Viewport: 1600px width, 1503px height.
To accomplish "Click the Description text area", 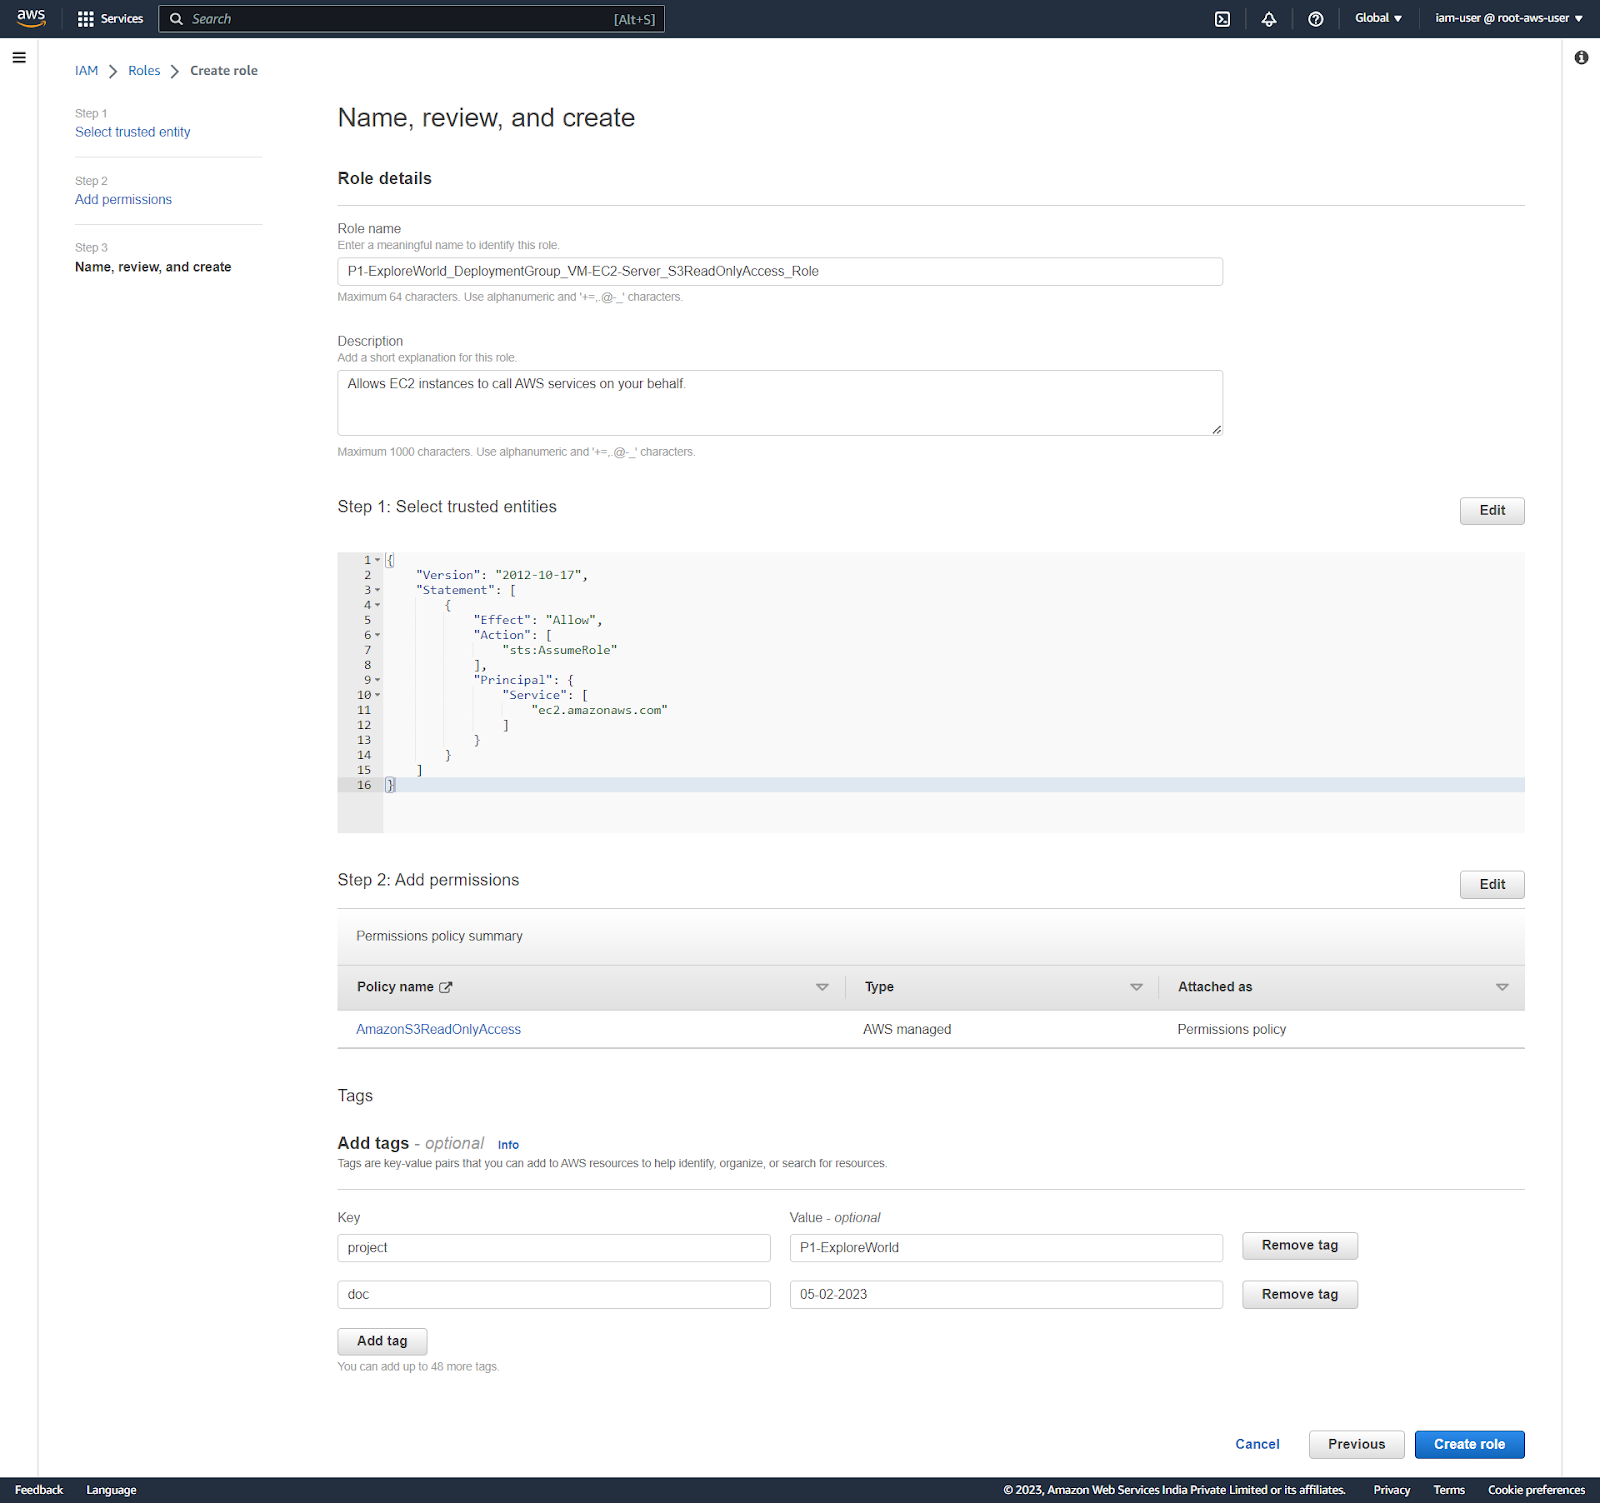I will pyautogui.click(x=780, y=403).
